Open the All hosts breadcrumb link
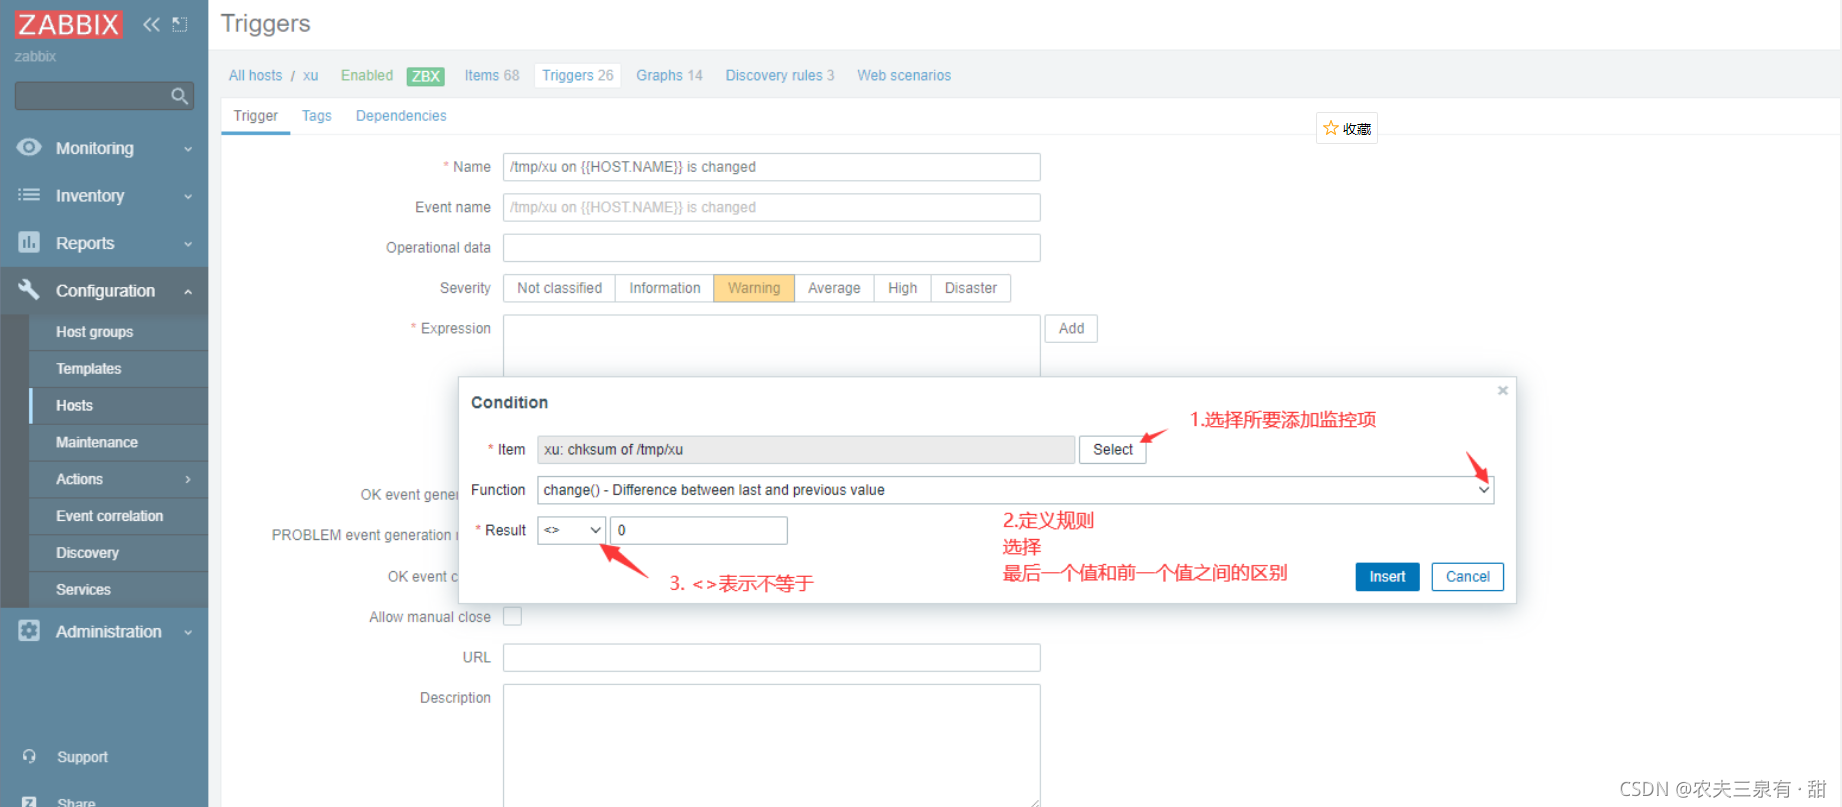1842x807 pixels. click(x=255, y=76)
